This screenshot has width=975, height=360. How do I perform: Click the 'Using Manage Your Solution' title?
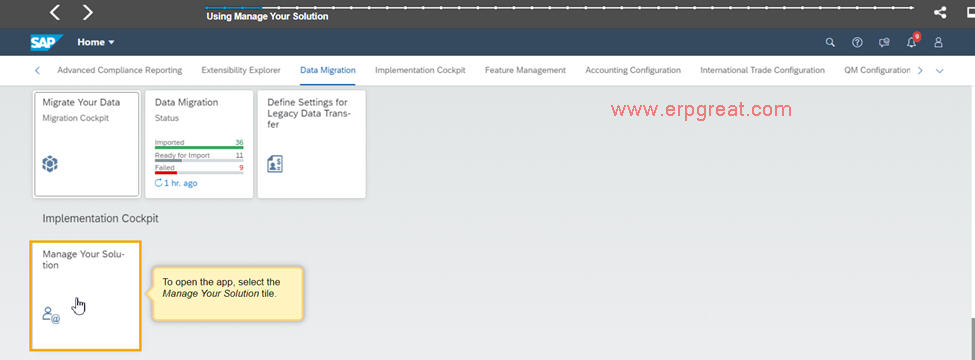pos(267,17)
